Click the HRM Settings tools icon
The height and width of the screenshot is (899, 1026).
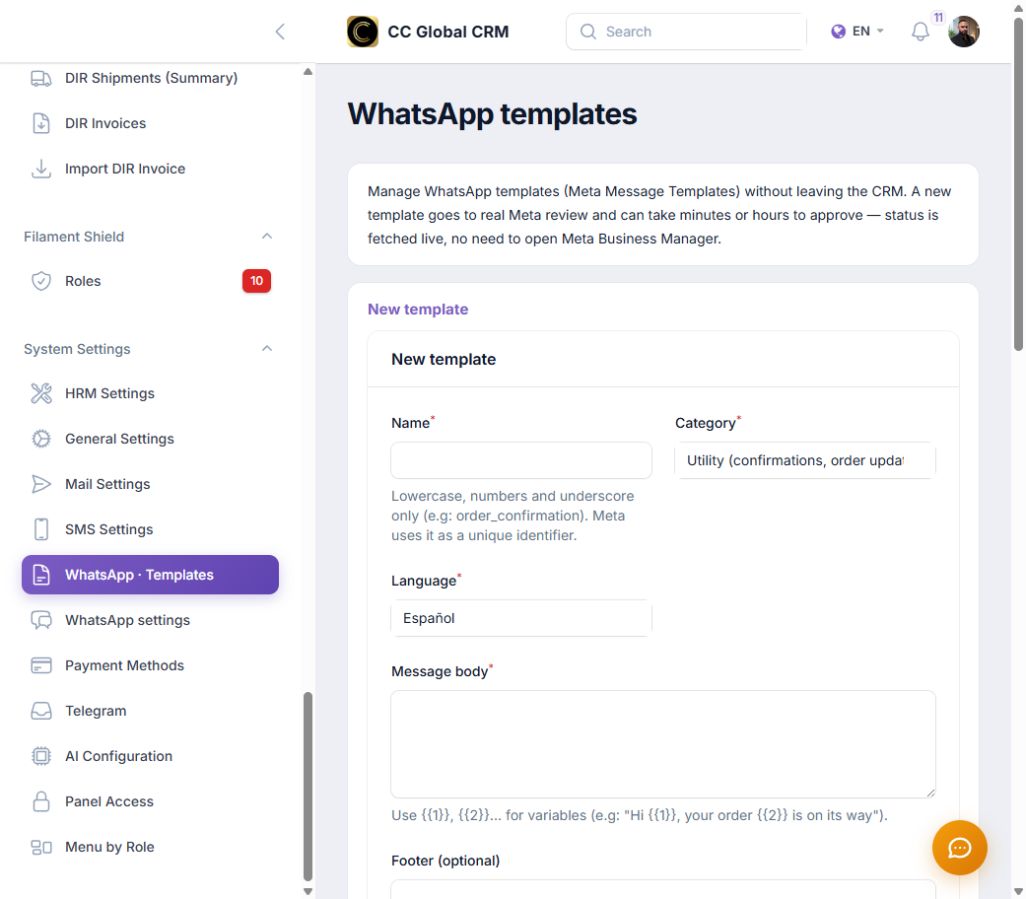[x=41, y=393]
